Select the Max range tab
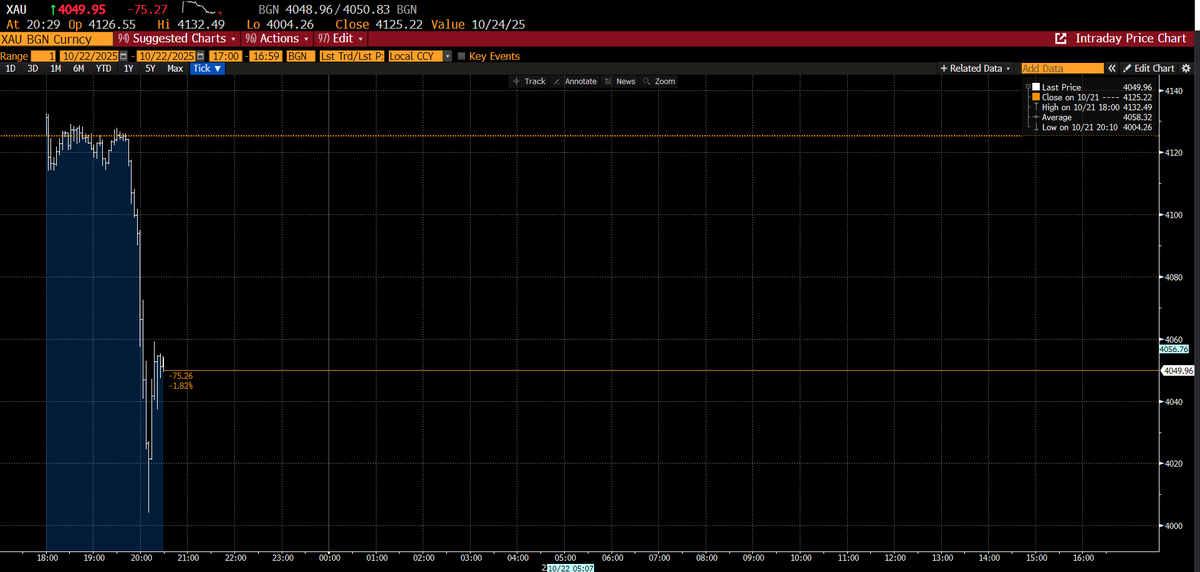The image size is (1200, 572). [x=175, y=69]
